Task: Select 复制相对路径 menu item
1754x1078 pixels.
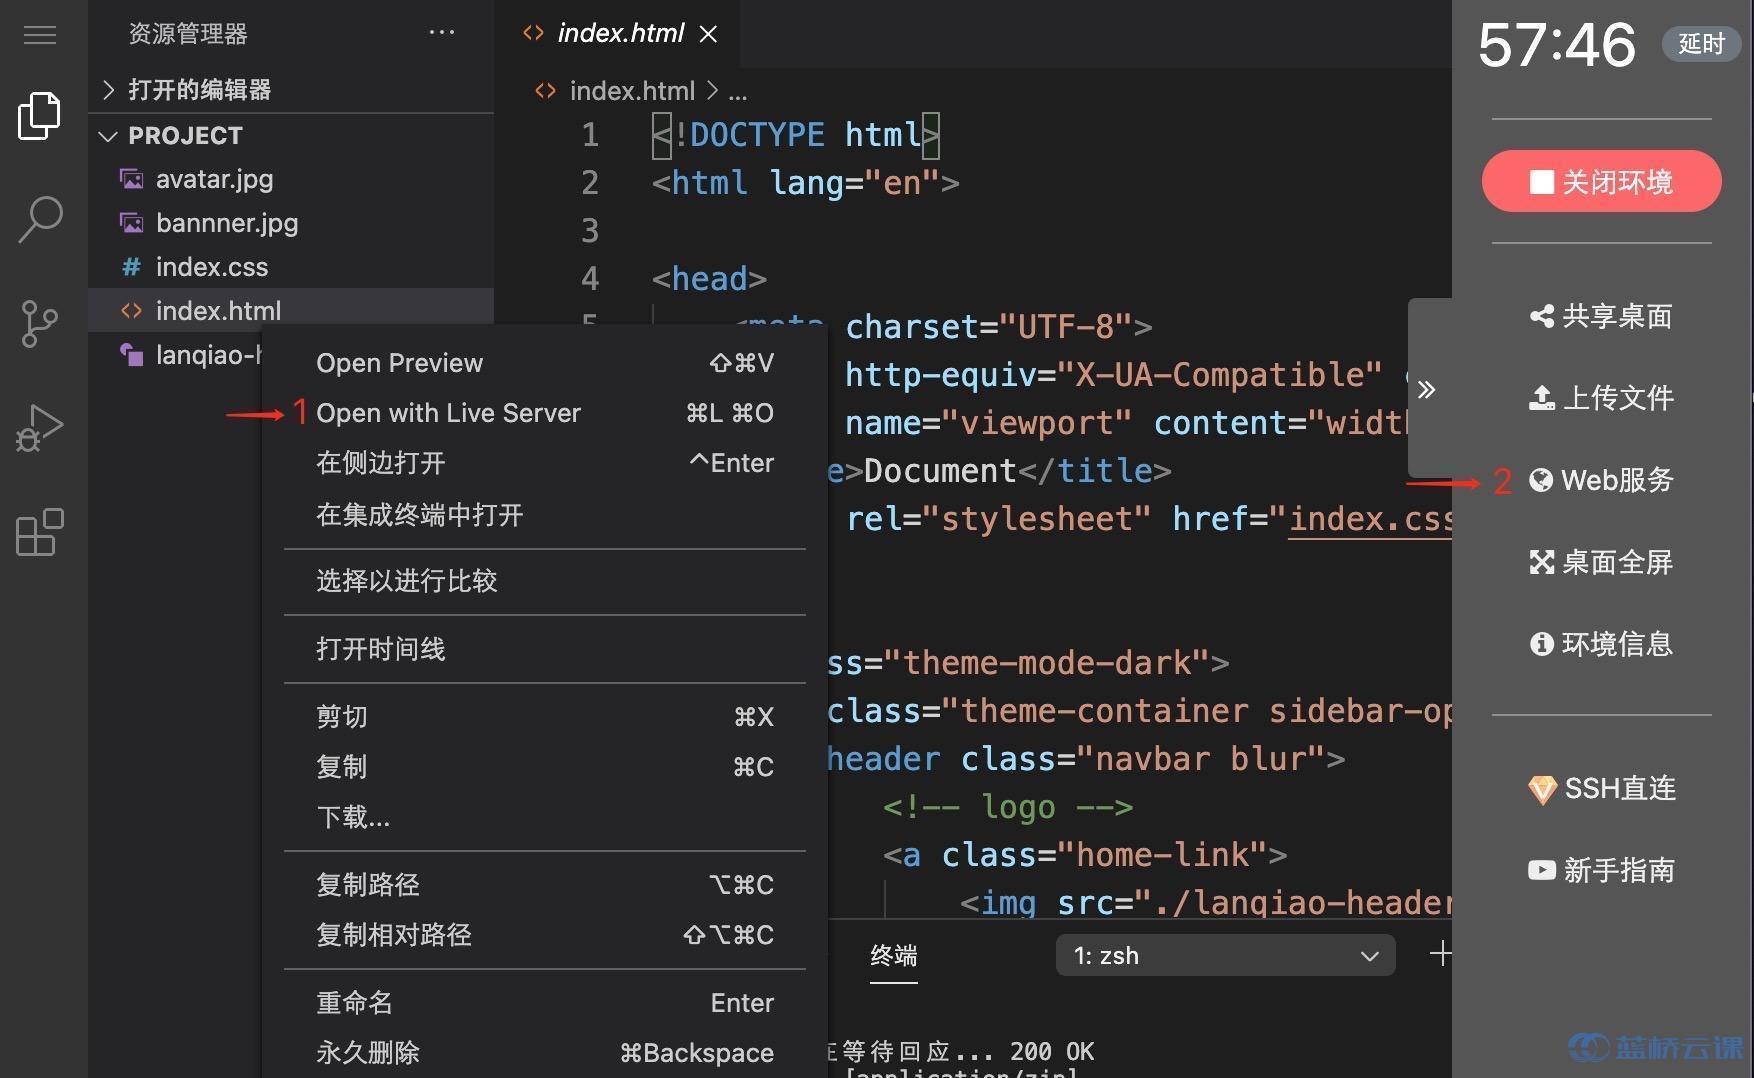Action: (x=545, y=935)
